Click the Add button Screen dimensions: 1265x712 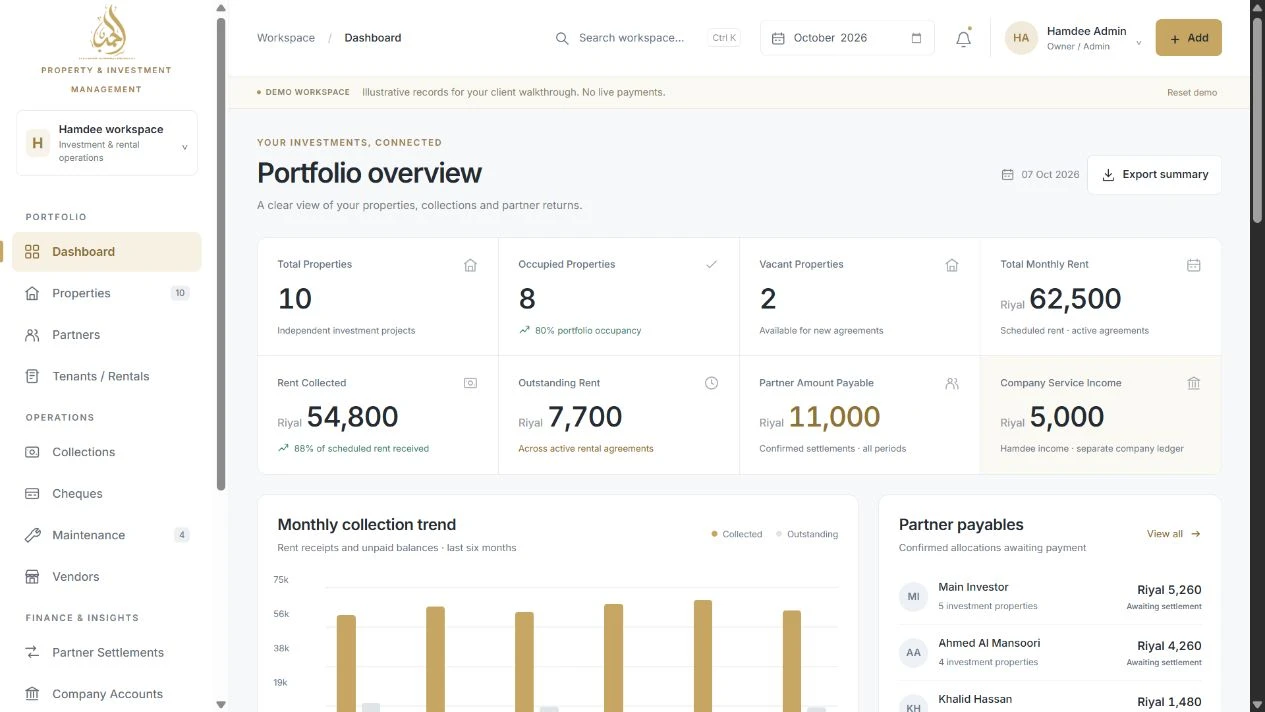[x=1188, y=38]
